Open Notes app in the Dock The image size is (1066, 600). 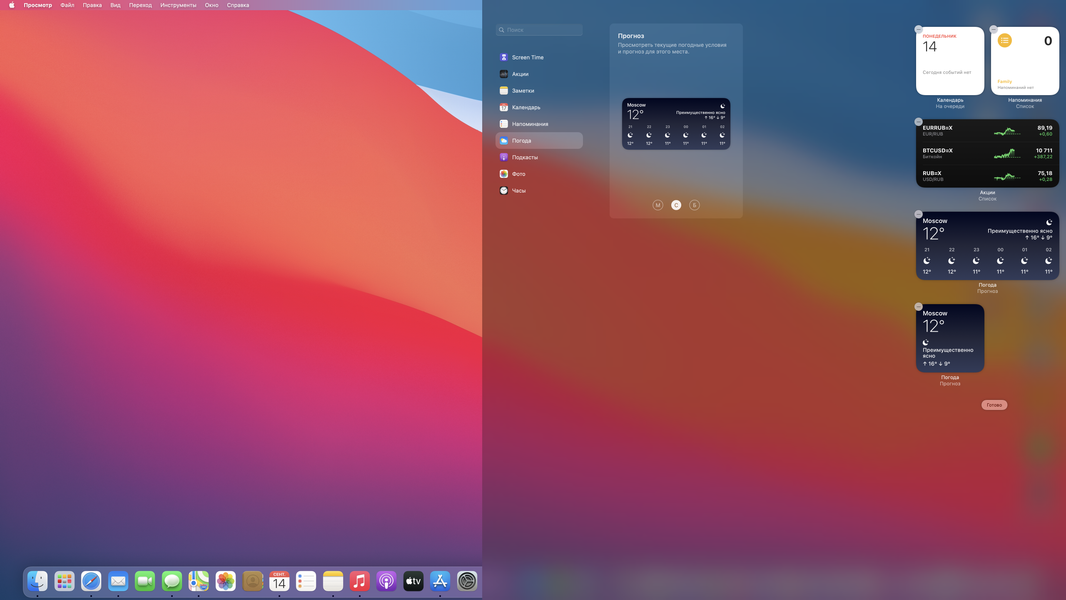coord(332,581)
